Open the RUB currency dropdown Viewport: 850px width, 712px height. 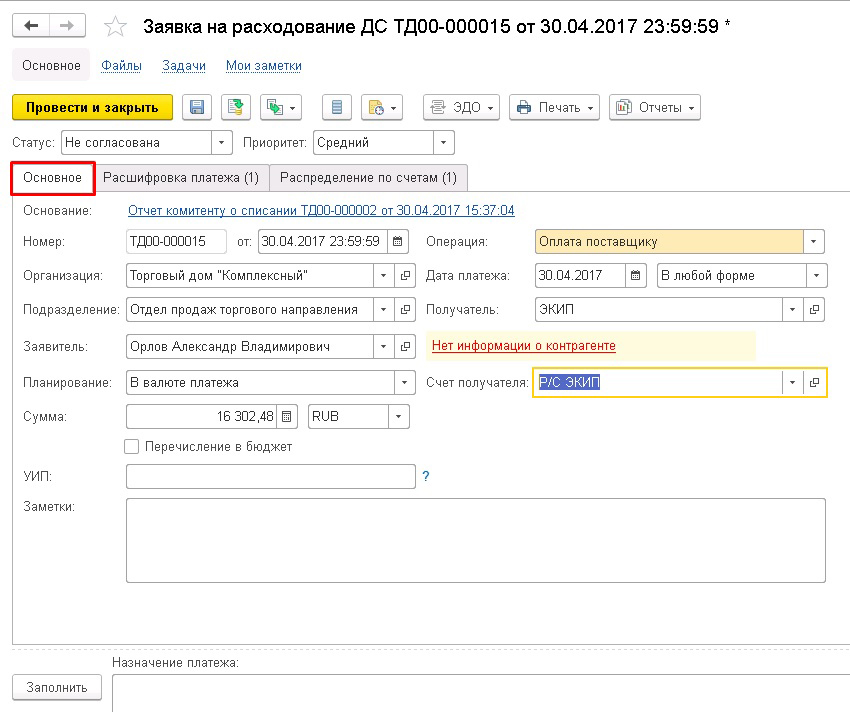click(399, 416)
